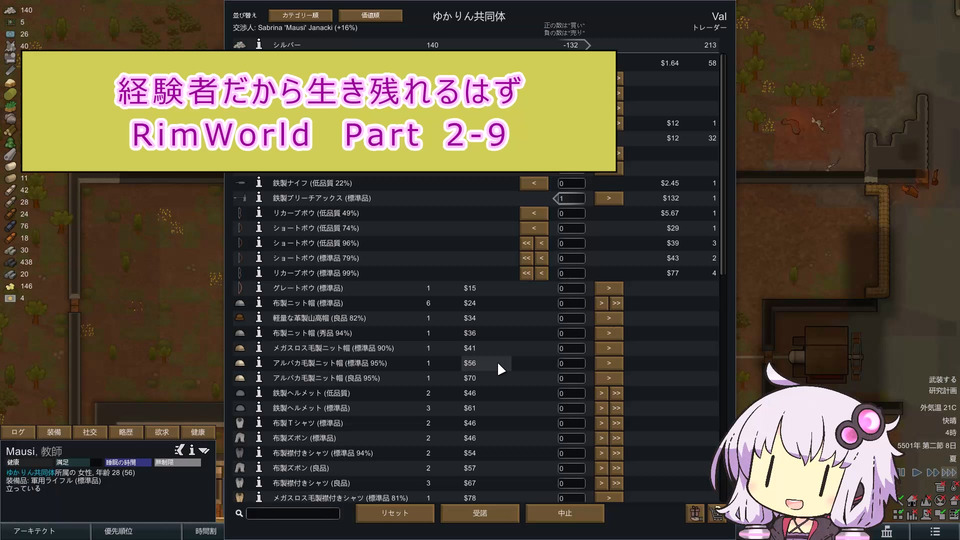960x540 pixels.
Task: Open the 健康 tab
Action: [x=198, y=432]
